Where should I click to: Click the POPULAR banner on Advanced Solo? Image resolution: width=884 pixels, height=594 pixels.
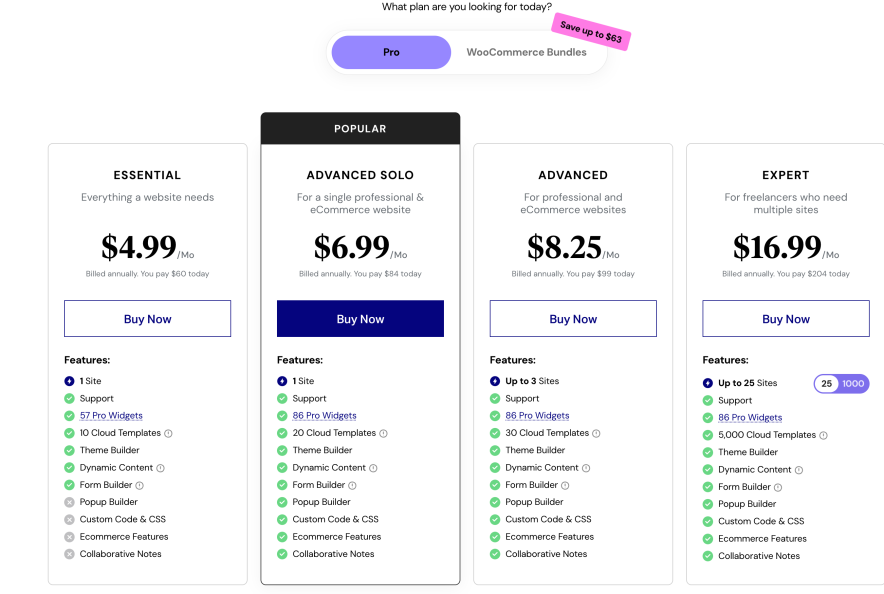point(360,128)
